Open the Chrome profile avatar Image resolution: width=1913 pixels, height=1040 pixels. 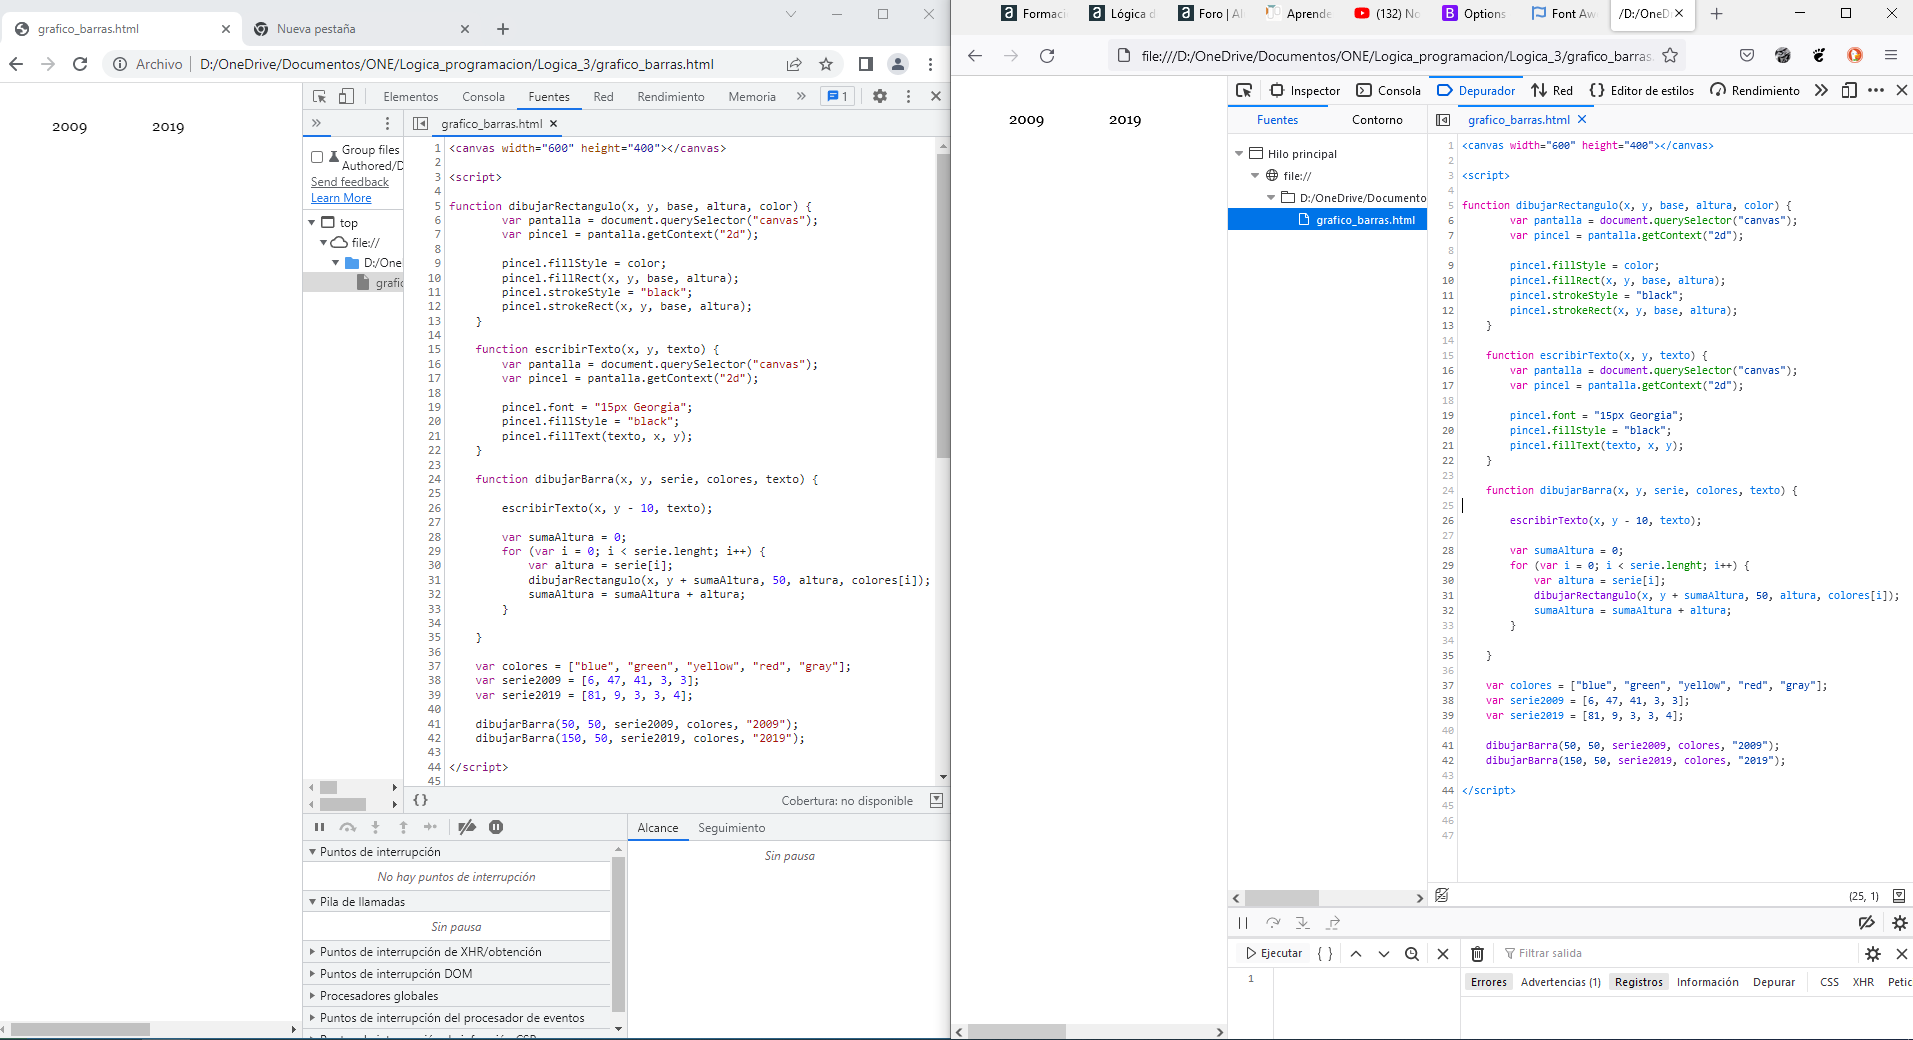[898, 64]
